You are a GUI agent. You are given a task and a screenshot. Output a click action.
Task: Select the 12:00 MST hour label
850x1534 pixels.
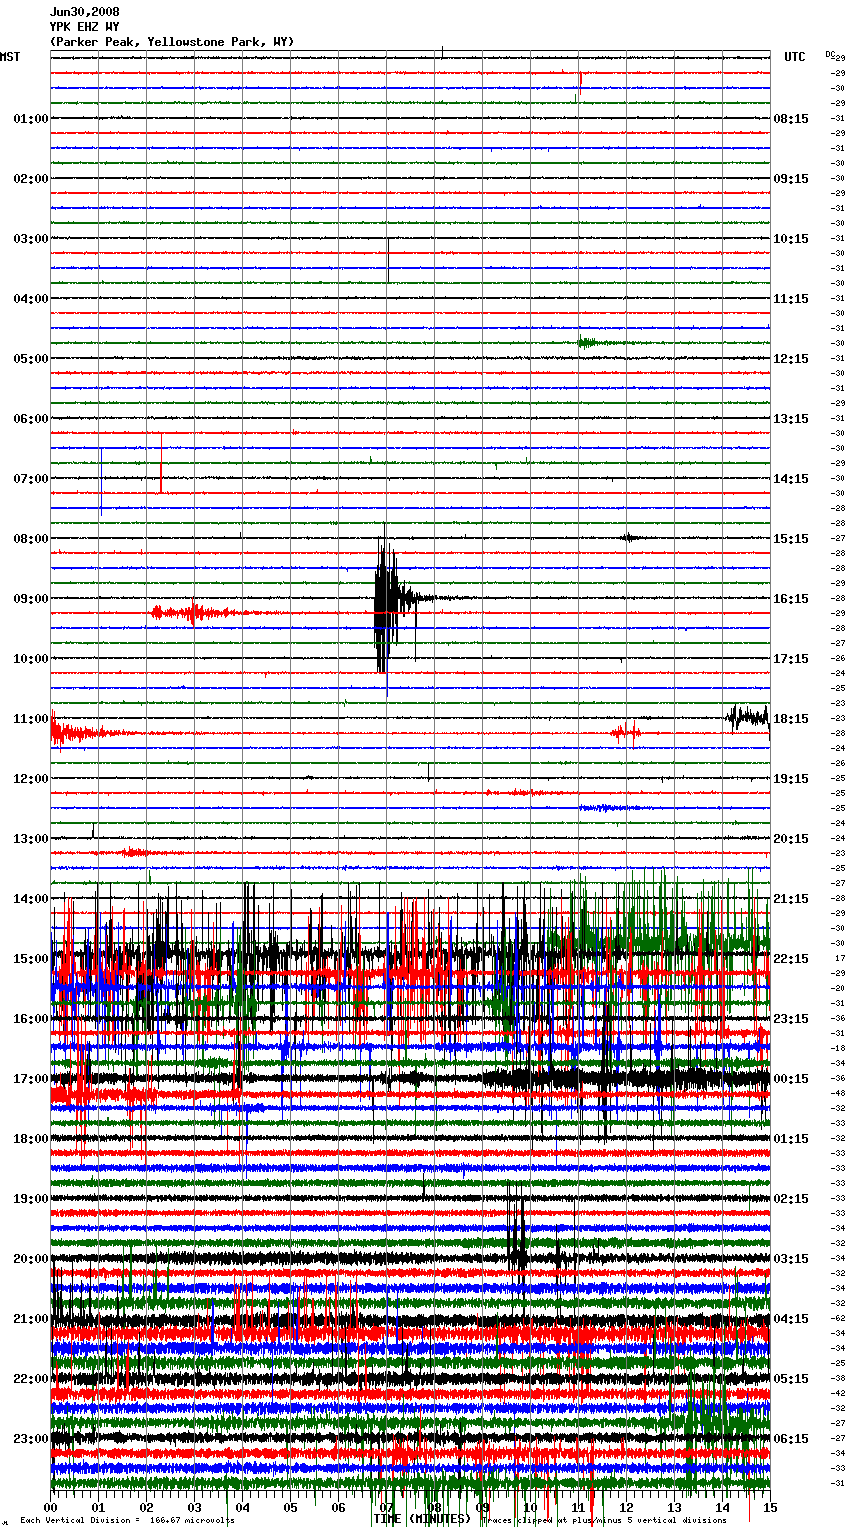(31, 779)
